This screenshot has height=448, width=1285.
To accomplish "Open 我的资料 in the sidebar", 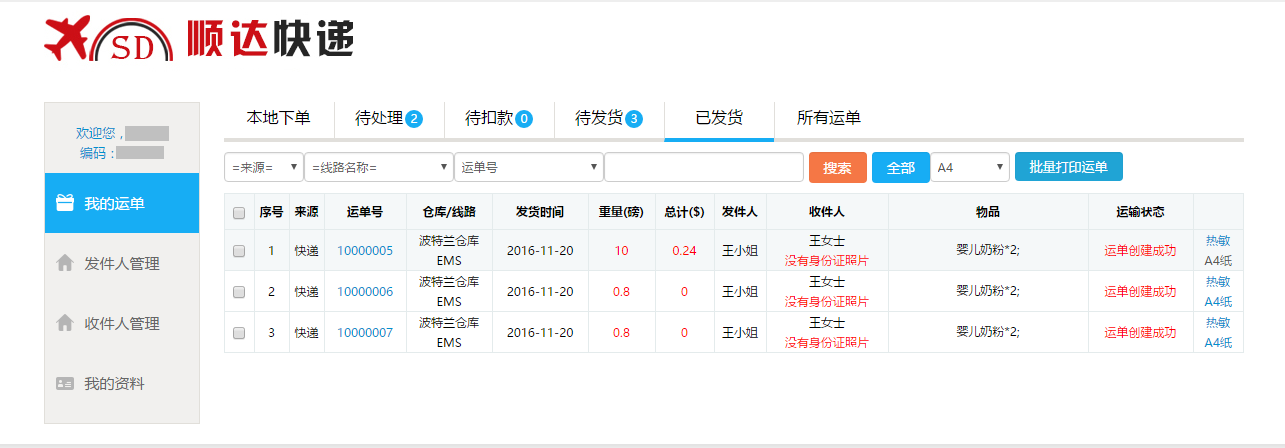I will [122, 383].
